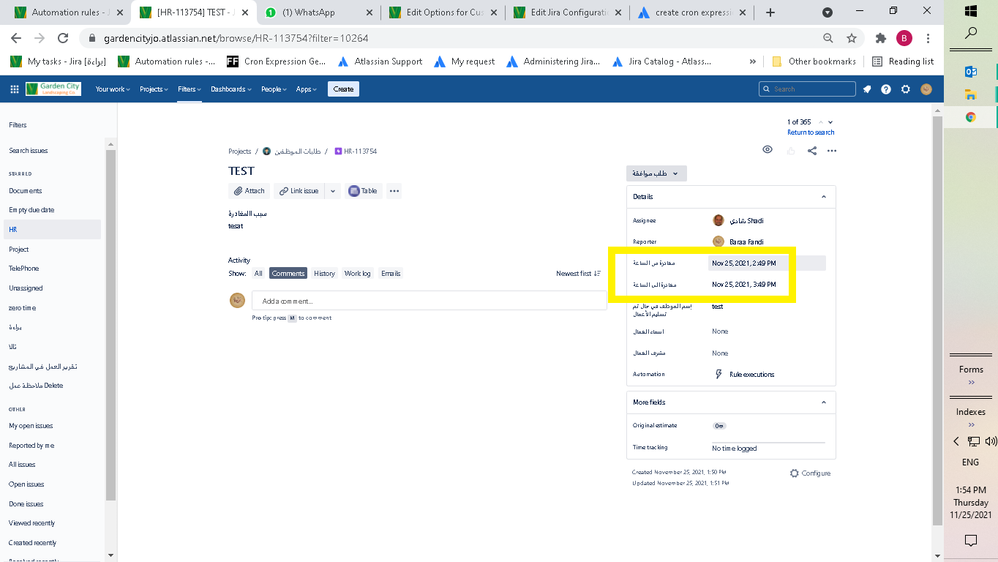Select Viewed recently filter

pyautogui.click(x=32, y=523)
